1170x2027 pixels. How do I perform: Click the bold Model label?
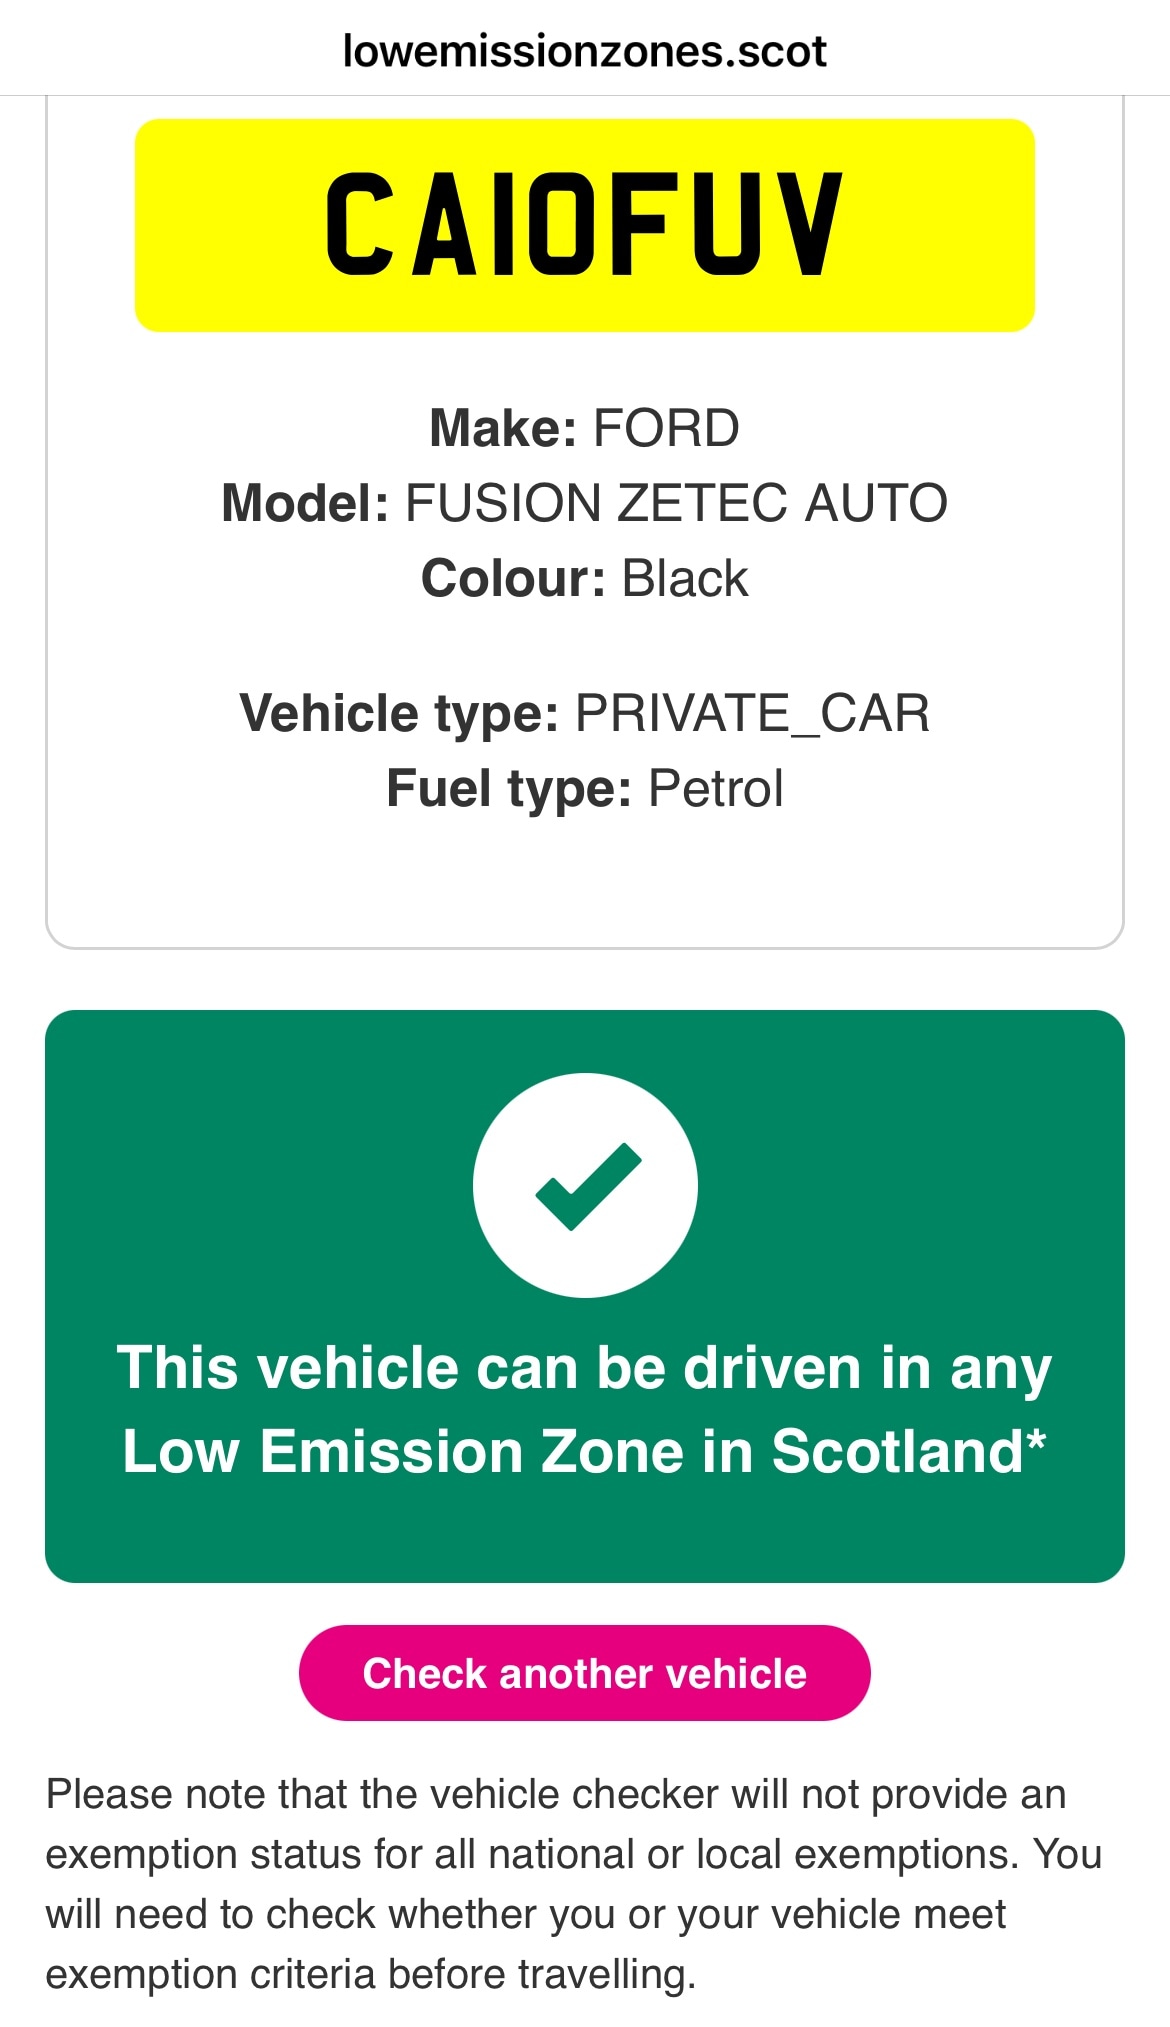click(x=305, y=503)
